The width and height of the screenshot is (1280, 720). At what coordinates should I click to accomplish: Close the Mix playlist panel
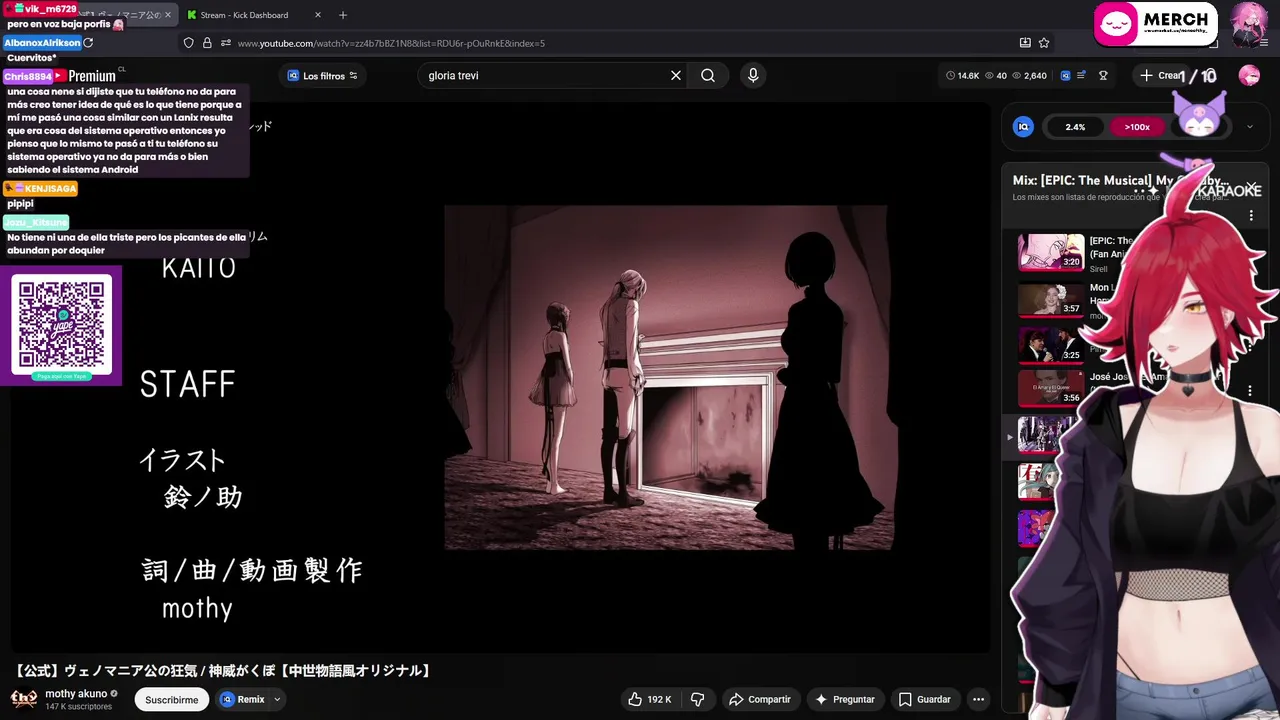[x=1250, y=186]
